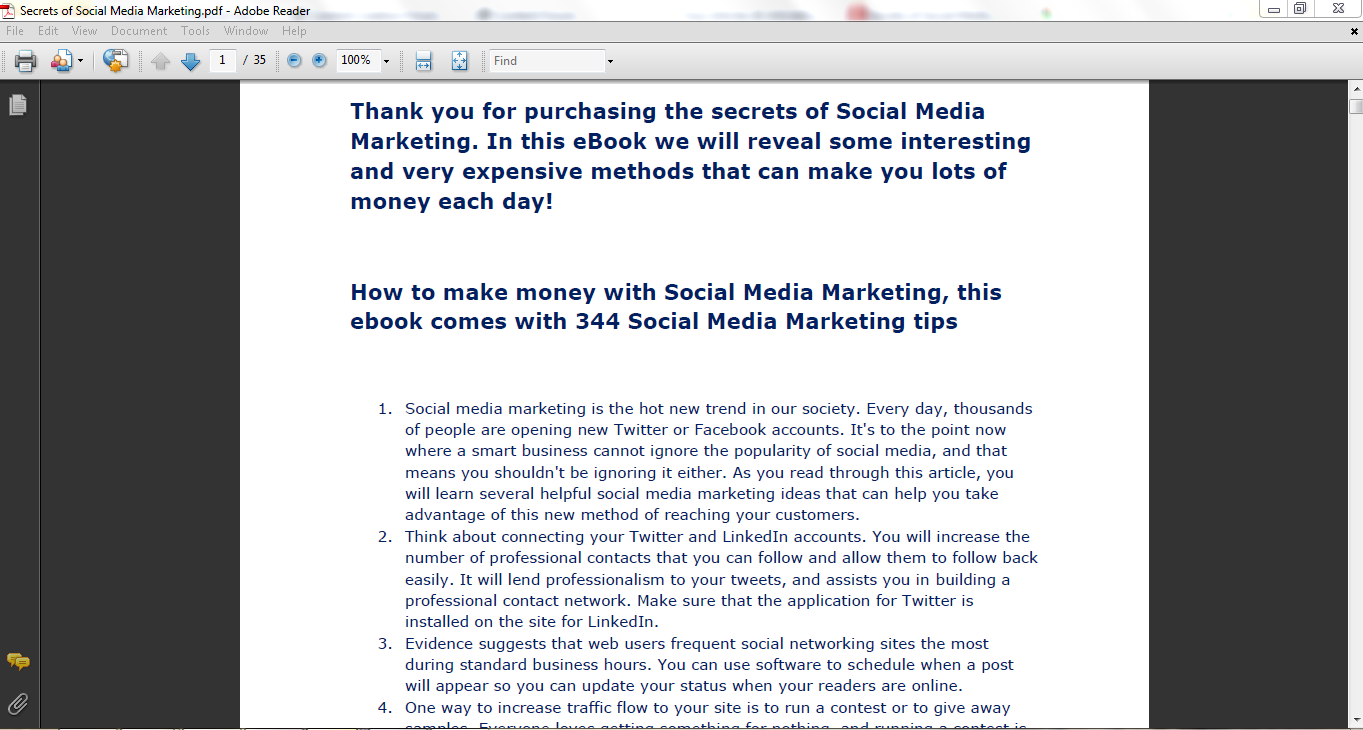The image size is (1363, 730).
Task: Open the File menu
Action: coord(14,31)
